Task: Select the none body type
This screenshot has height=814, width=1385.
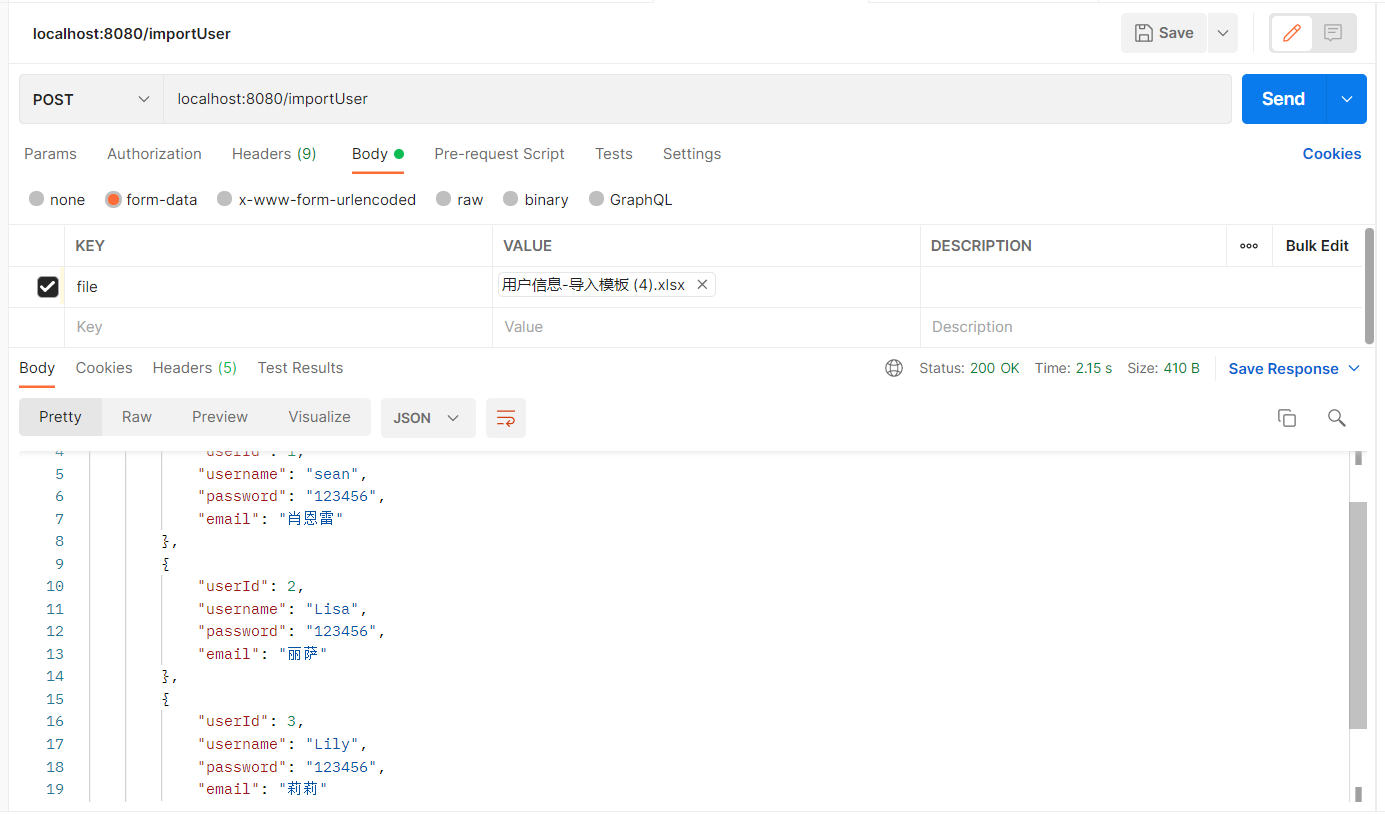Action: (x=37, y=199)
